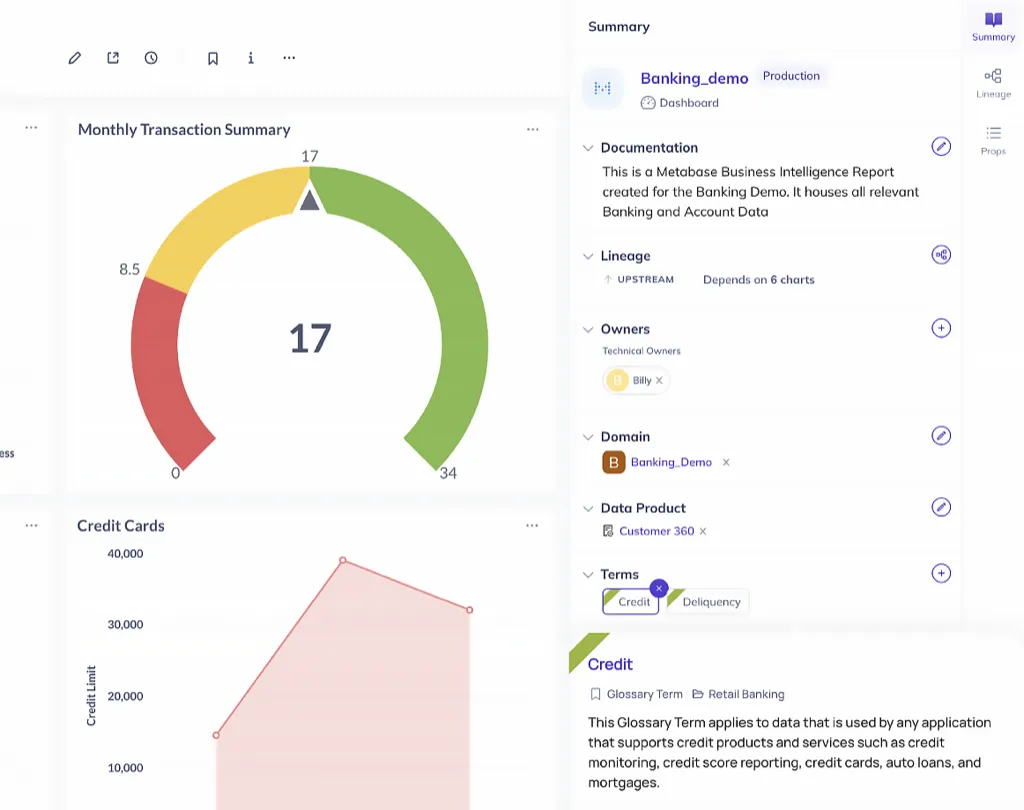Switch to the Props sidebar tab
Screen dimensions: 1024x810
pos(993,140)
